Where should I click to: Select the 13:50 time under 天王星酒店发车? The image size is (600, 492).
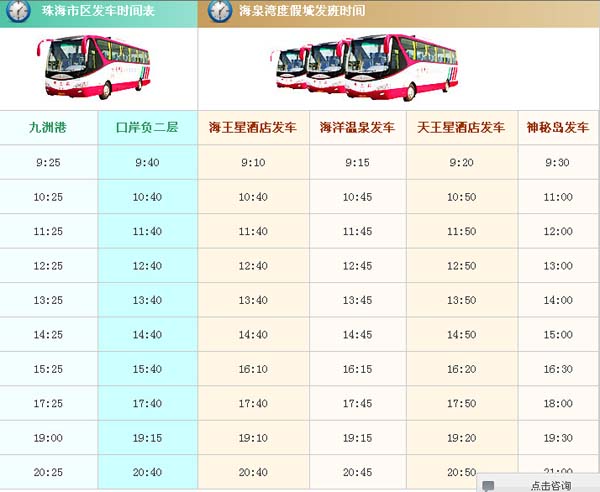click(x=462, y=300)
